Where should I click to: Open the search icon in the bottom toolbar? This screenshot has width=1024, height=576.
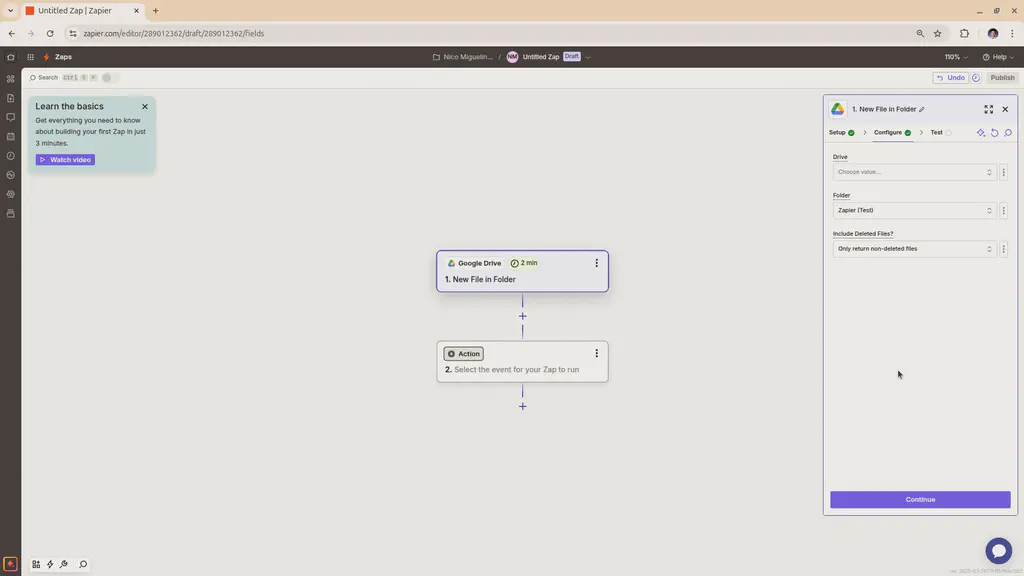click(x=83, y=563)
